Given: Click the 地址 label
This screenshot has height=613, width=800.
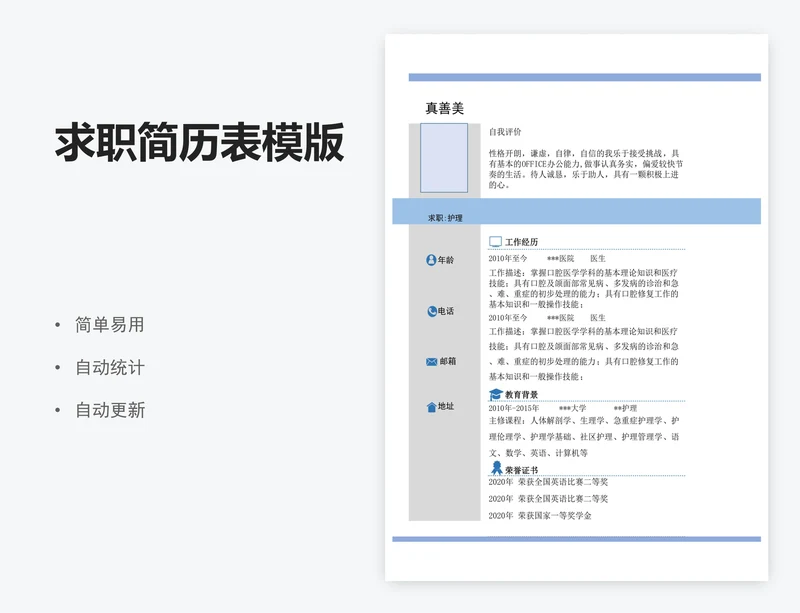Looking at the screenshot, I should click(x=446, y=406).
